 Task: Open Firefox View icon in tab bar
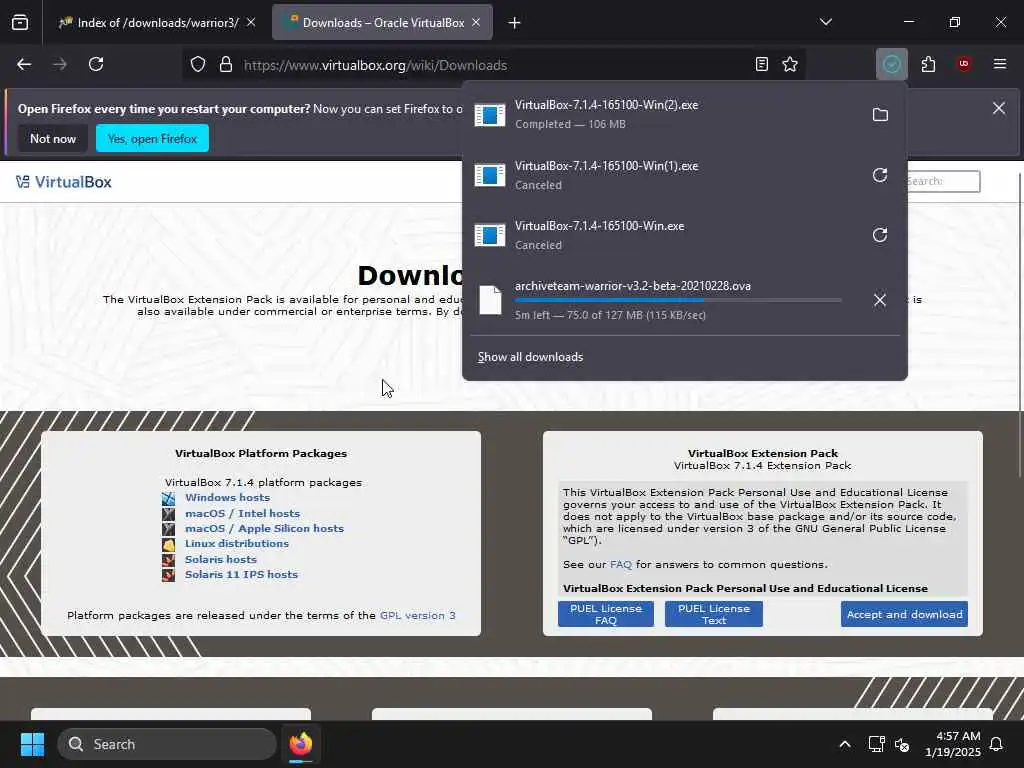(20, 22)
